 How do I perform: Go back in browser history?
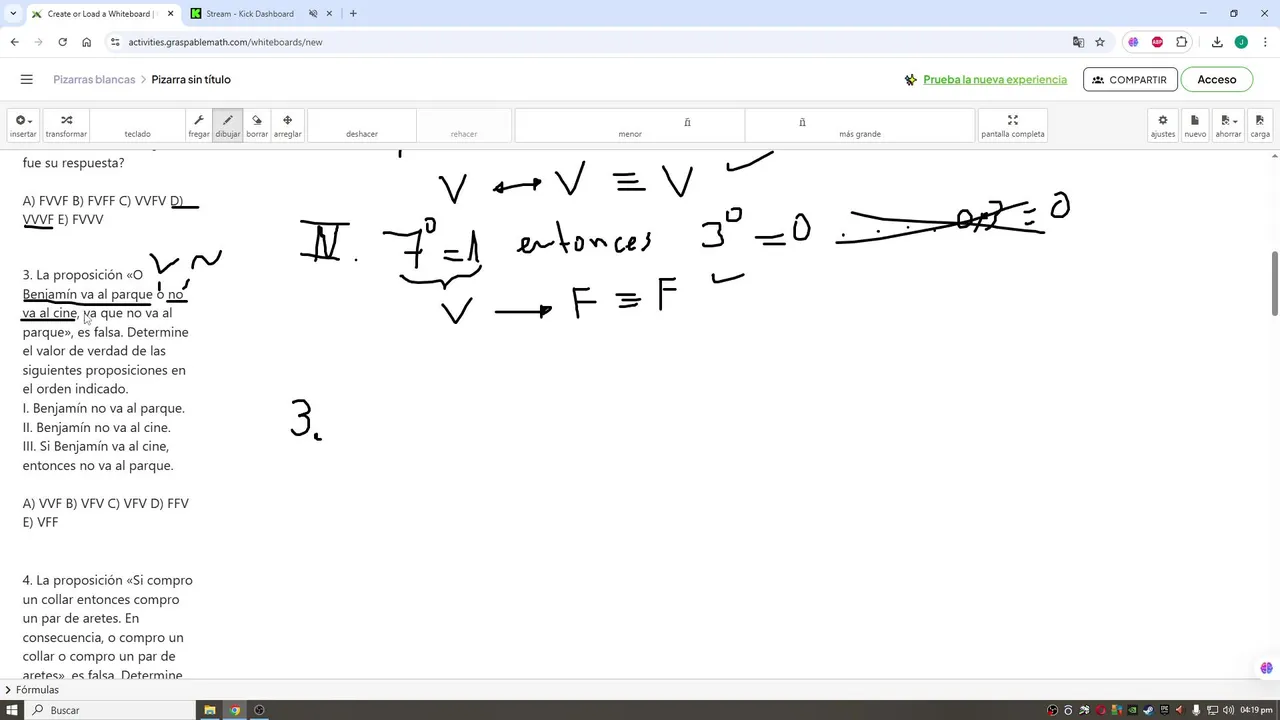14,42
